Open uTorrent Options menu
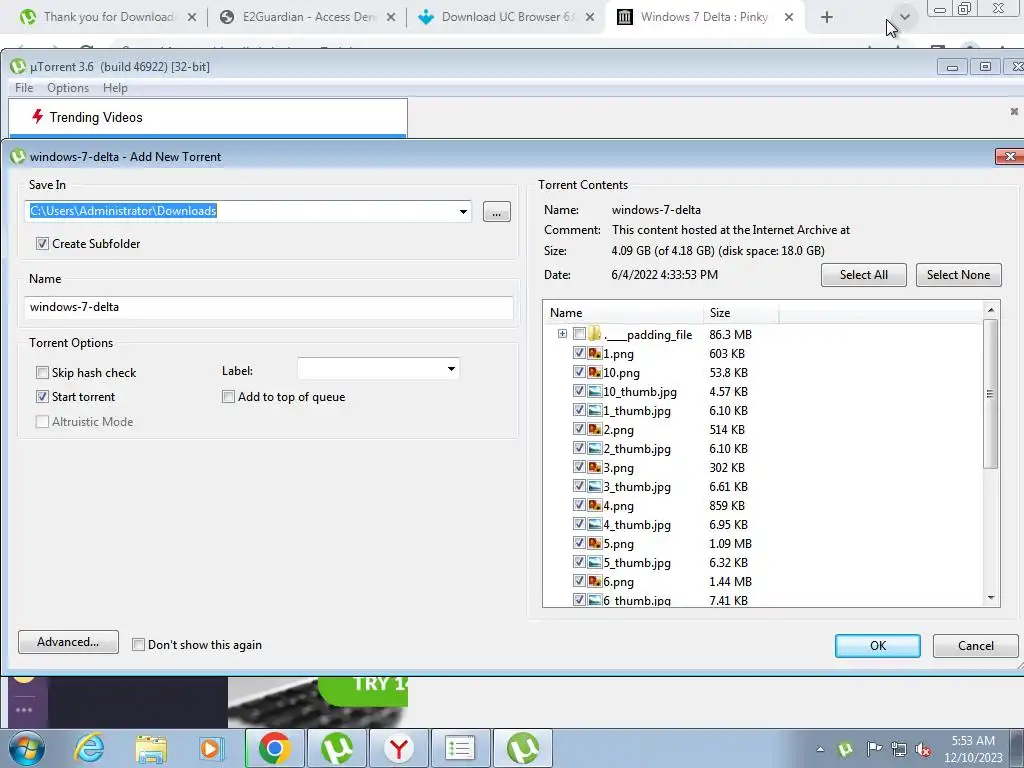 click(68, 88)
